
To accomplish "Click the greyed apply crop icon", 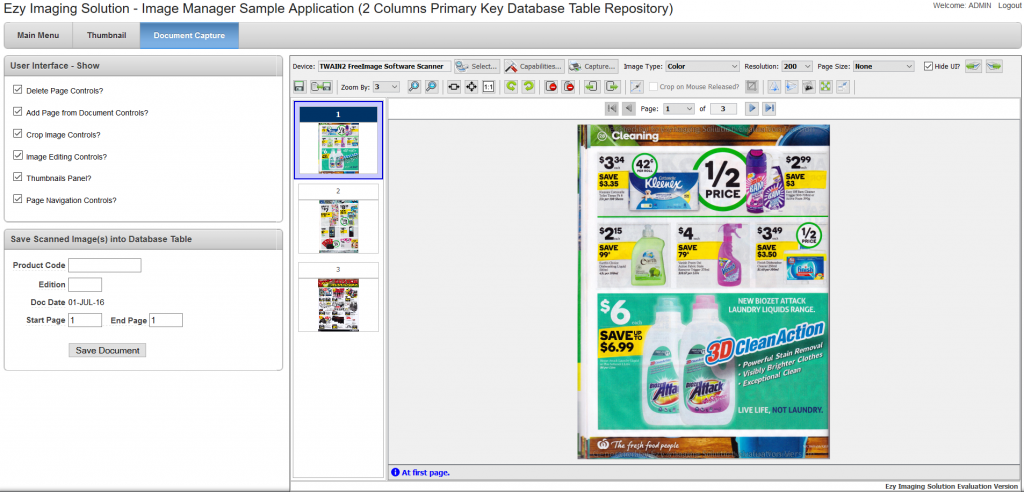I will (752, 86).
